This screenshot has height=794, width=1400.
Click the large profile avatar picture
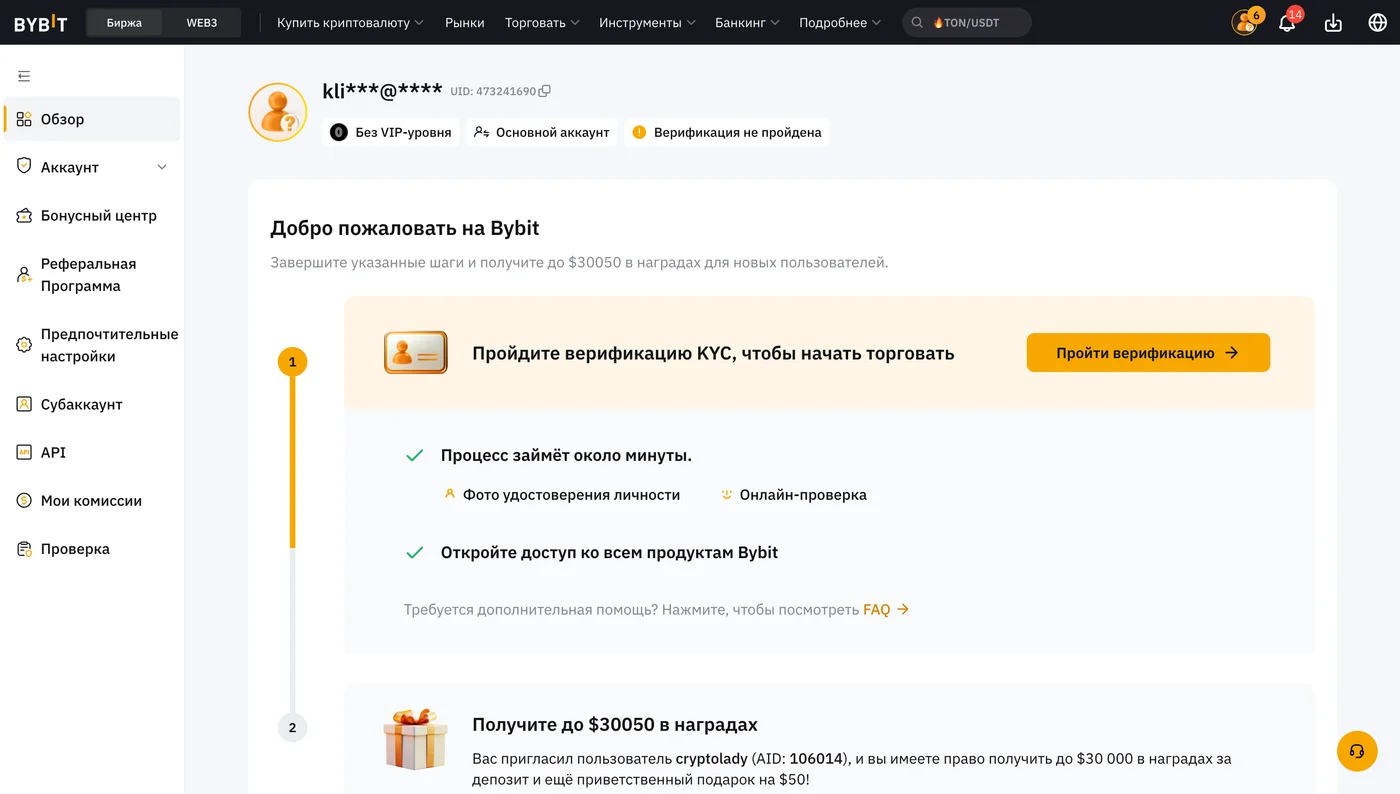(x=278, y=112)
